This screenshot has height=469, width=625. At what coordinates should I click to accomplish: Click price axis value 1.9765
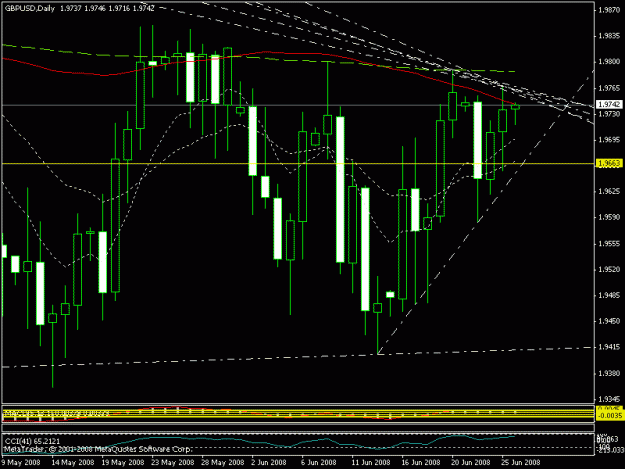point(609,88)
